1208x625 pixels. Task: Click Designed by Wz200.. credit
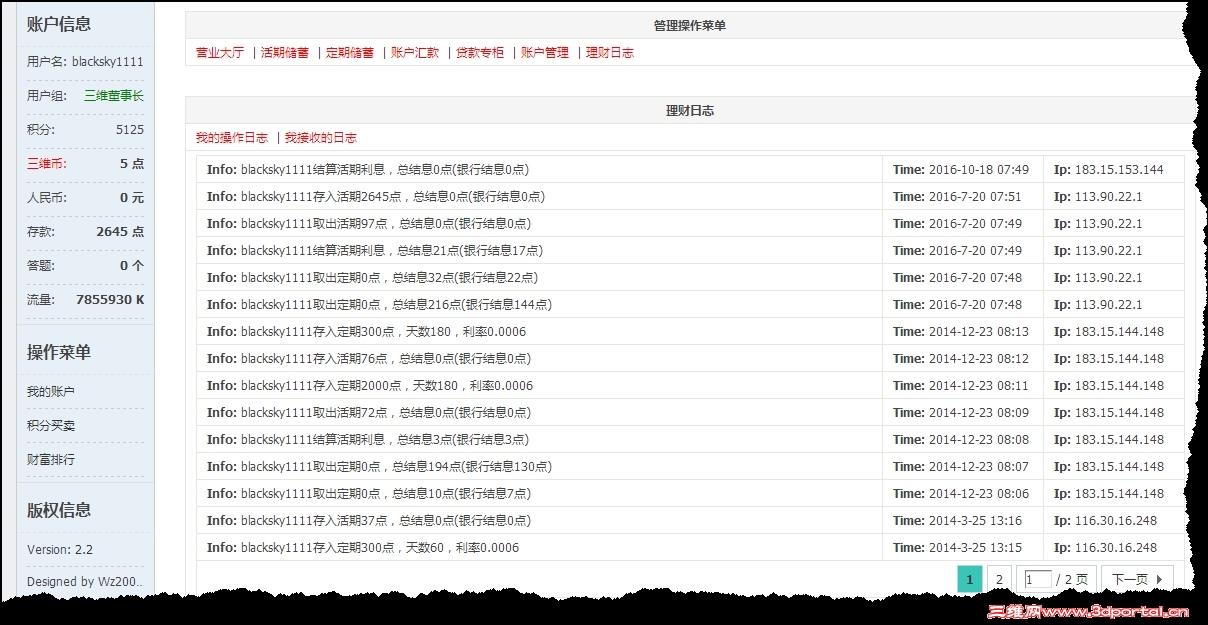[85, 582]
